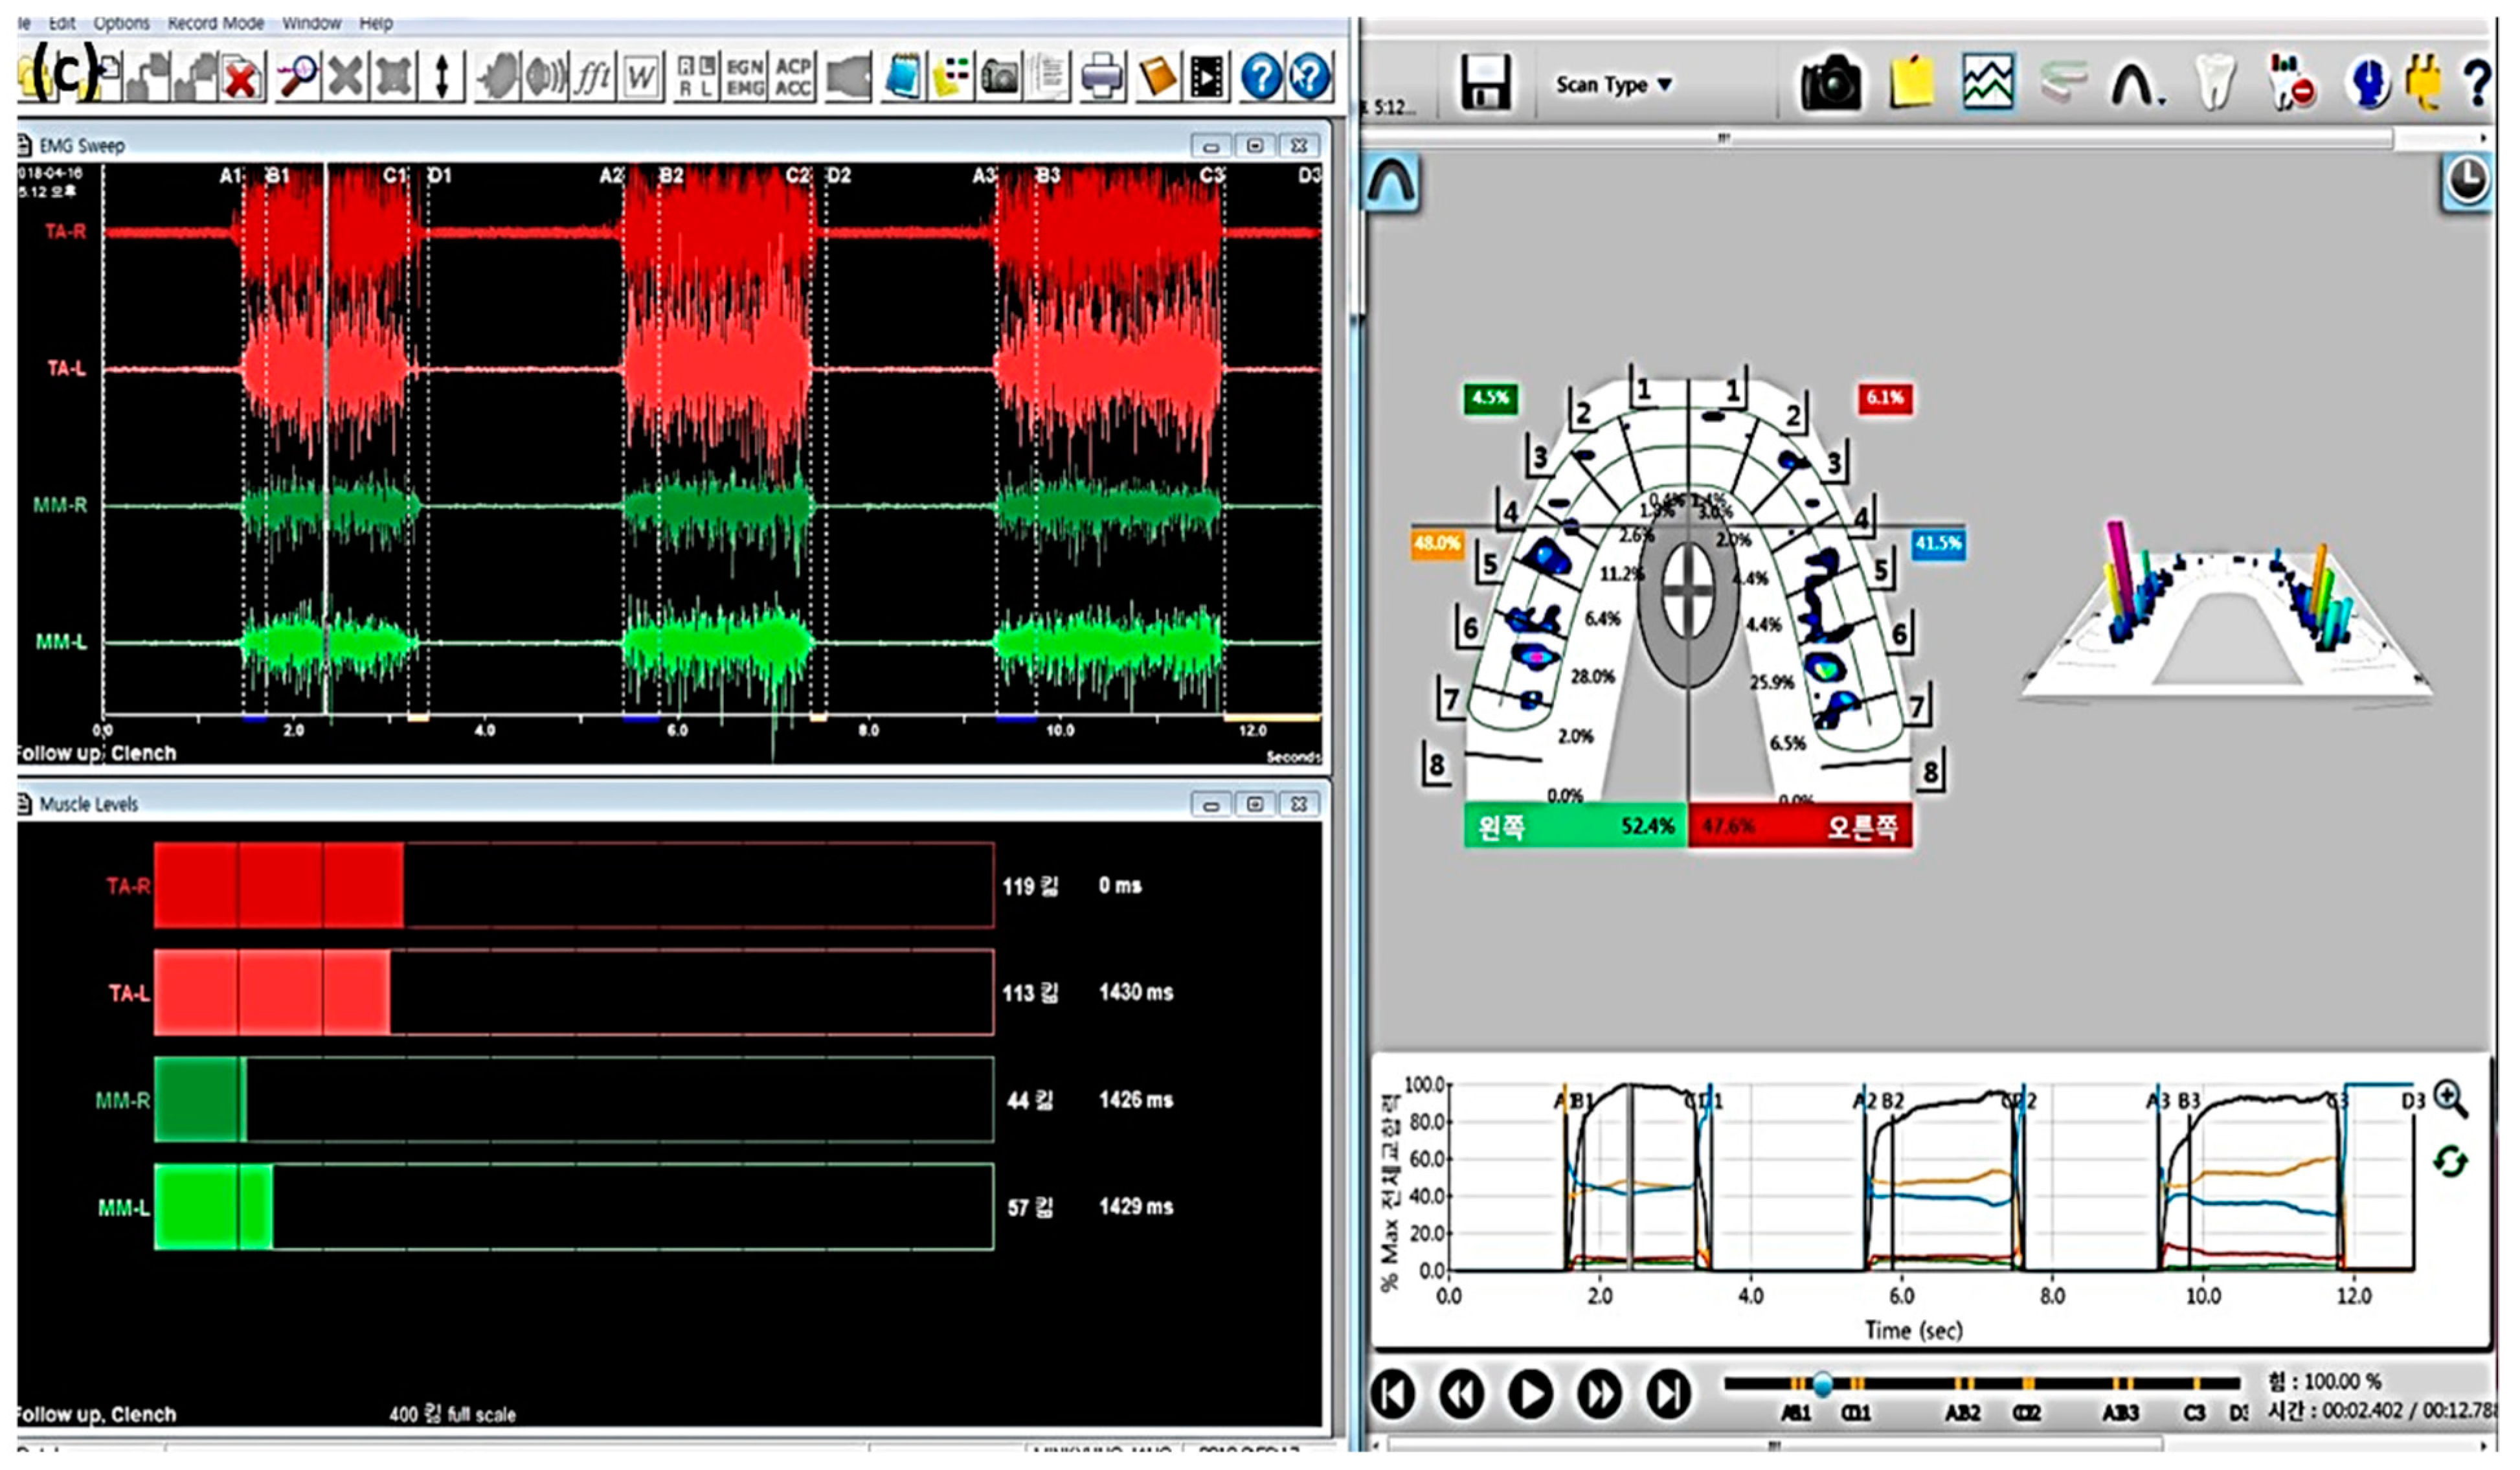
Task: Open the Scan Type dropdown
Action: 1612,85
